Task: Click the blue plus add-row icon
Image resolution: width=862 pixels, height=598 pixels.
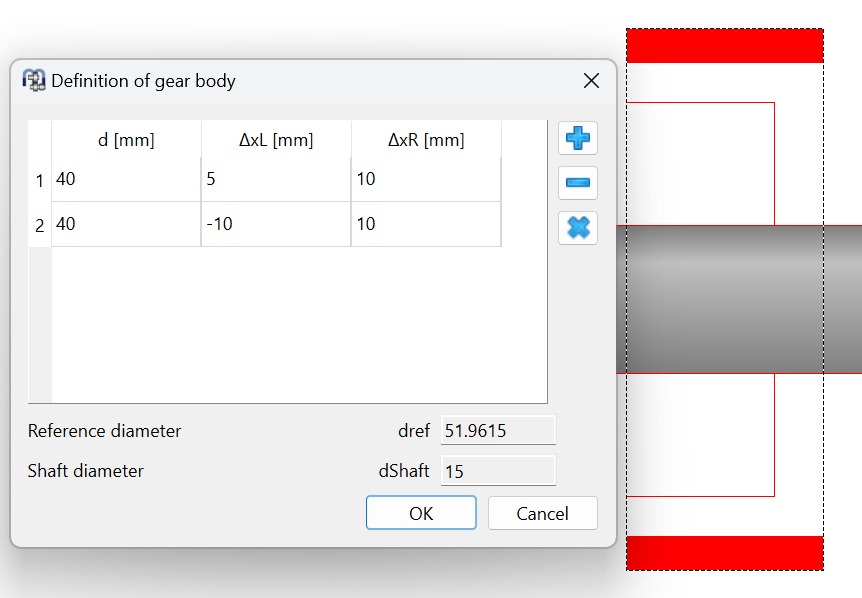Action: pos(577,138)
